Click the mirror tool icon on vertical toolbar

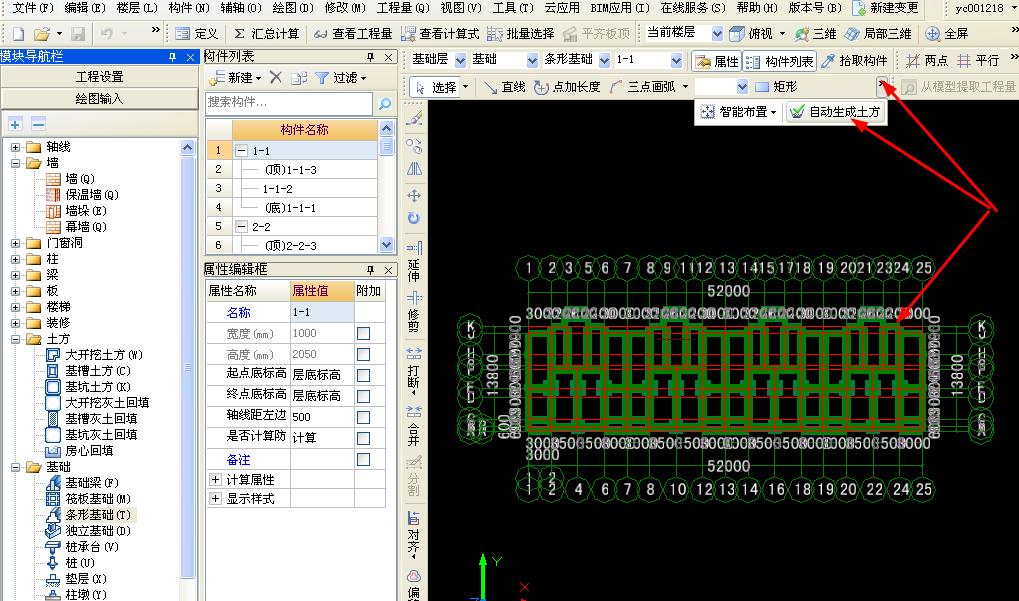[414, 169]
